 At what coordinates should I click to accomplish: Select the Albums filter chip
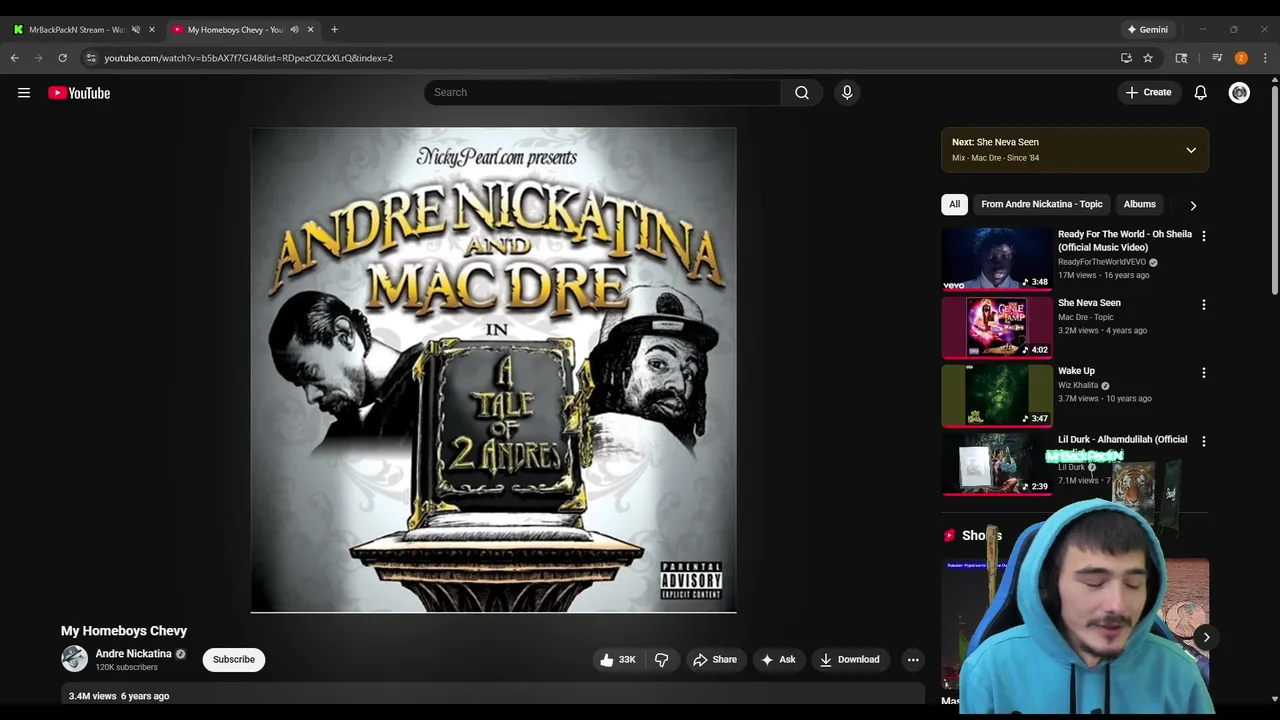pos(1139,204)
